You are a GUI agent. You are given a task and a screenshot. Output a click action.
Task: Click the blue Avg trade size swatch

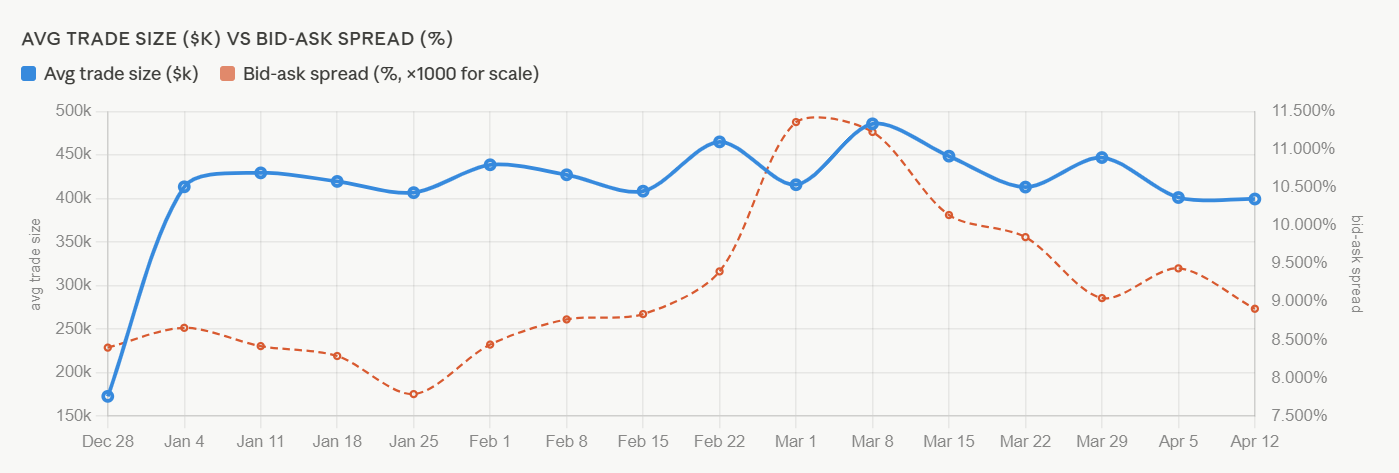pos(29,73)
